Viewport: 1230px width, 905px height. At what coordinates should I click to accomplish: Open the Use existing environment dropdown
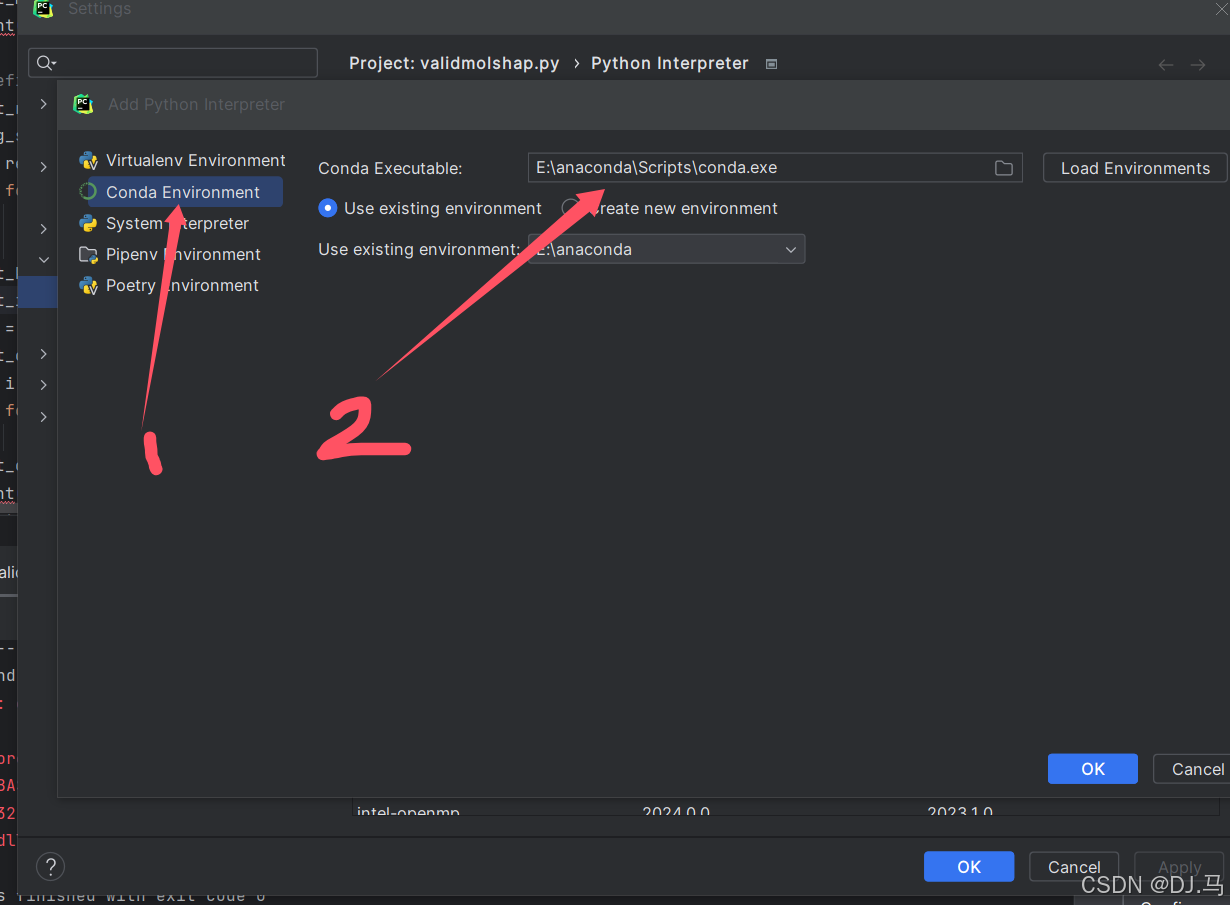tap(666, 249)
